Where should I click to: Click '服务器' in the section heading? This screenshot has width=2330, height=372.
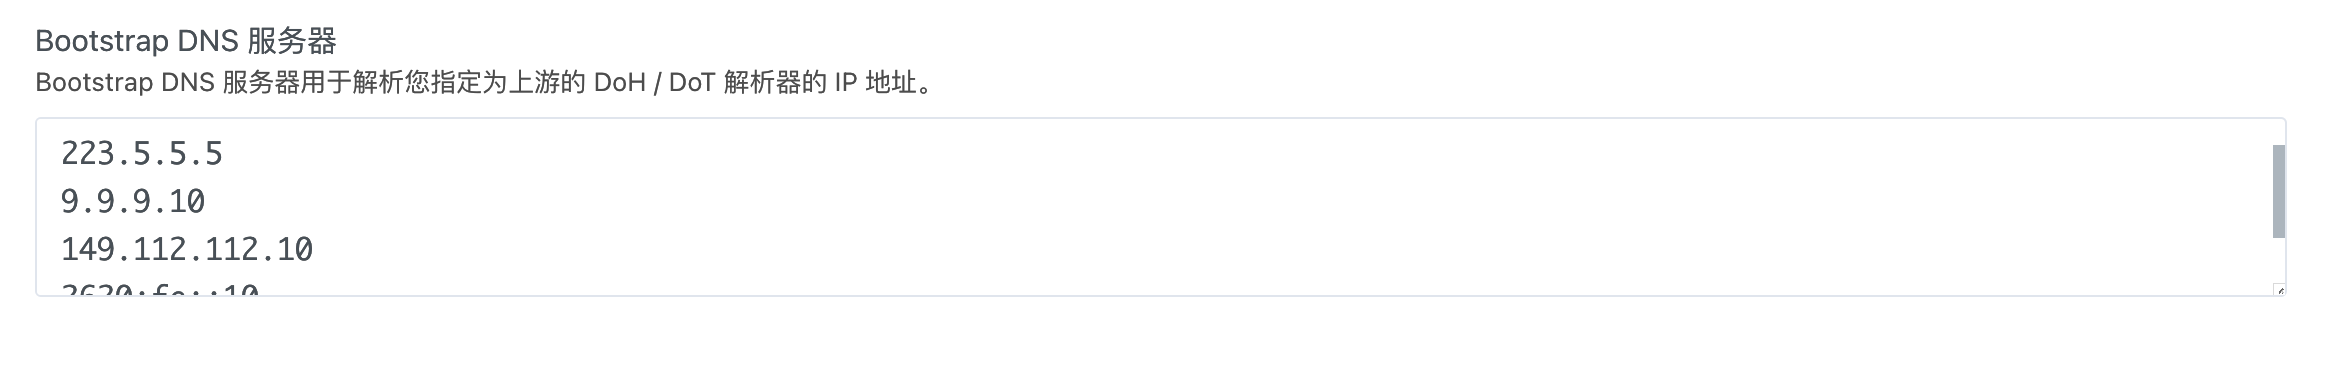[x=292, y=41]
